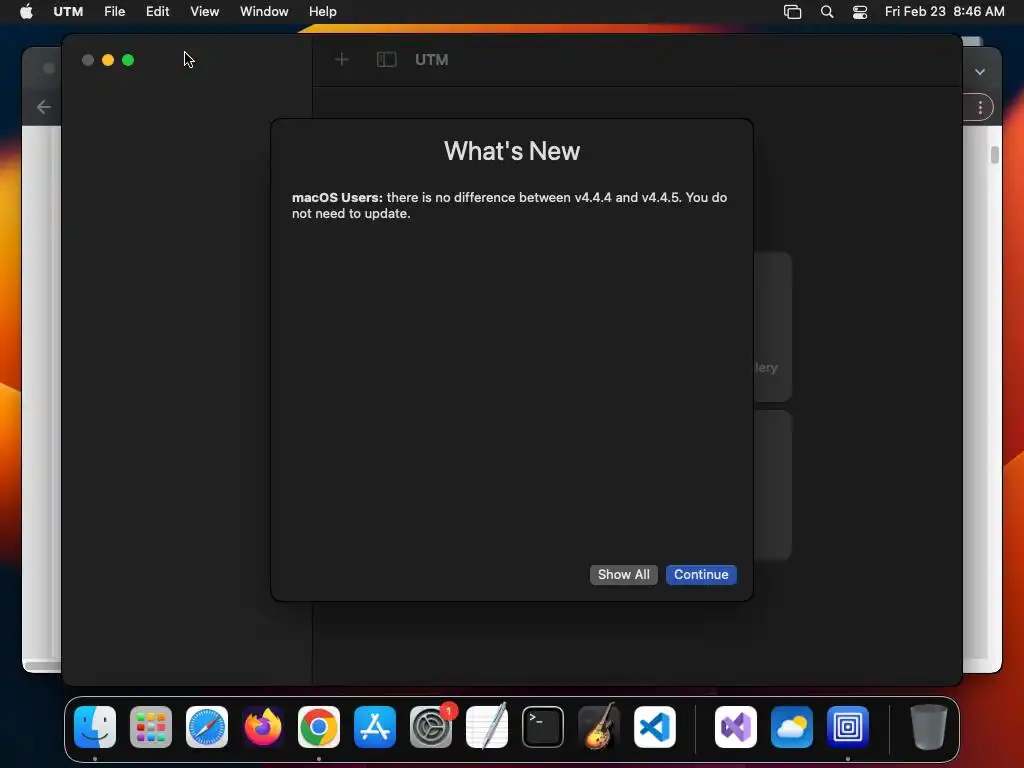Image resolution: width=1024 pixels, height=768 pixels.
Task: Open the UTM application menu
Action: (68, 12)
